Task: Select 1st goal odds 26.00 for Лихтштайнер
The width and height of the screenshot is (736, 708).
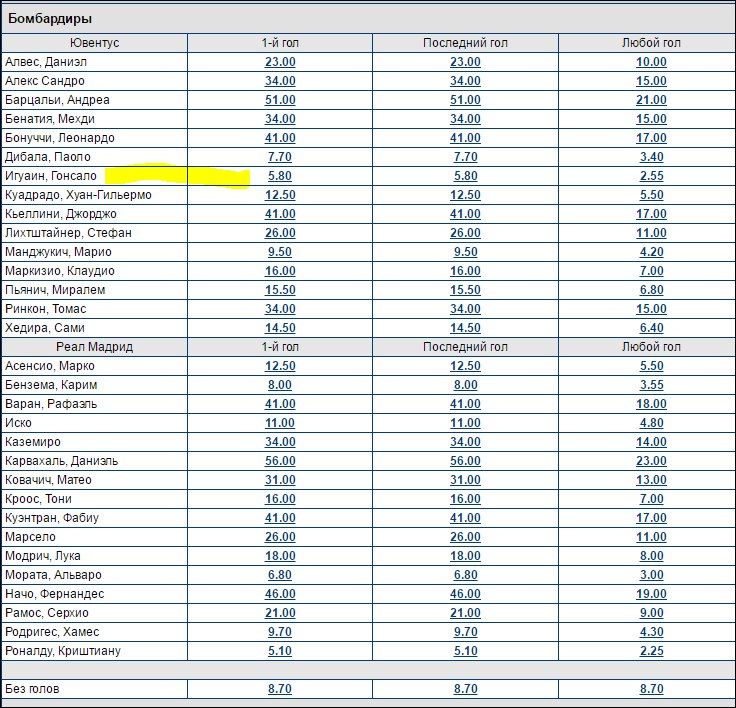Action: (280, 233)
